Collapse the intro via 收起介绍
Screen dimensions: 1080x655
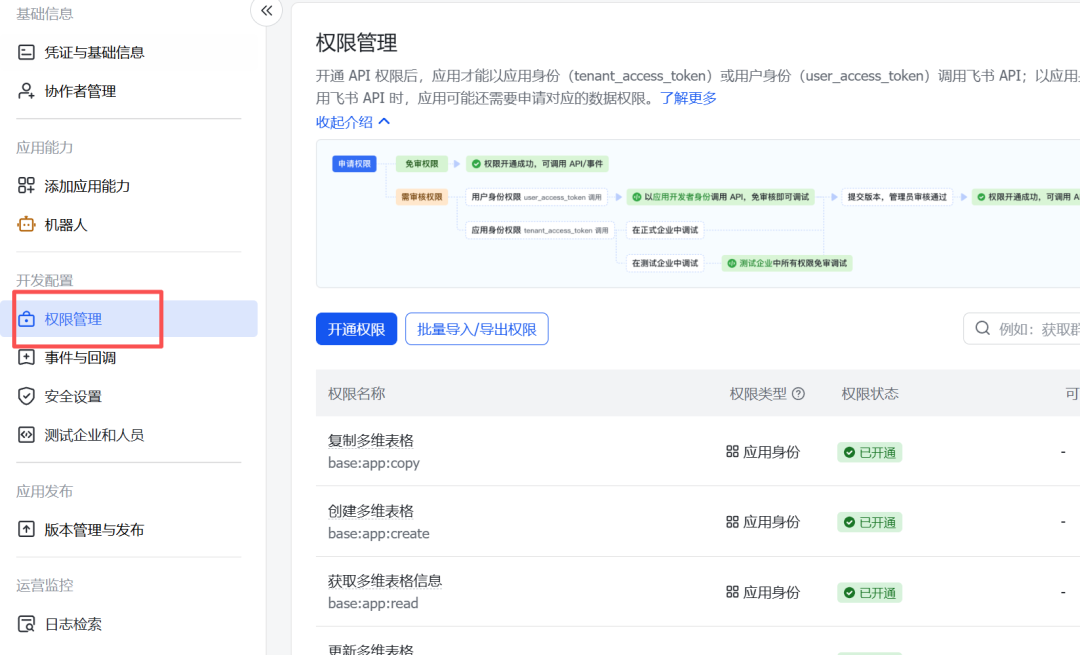click(x=353, y=122)
